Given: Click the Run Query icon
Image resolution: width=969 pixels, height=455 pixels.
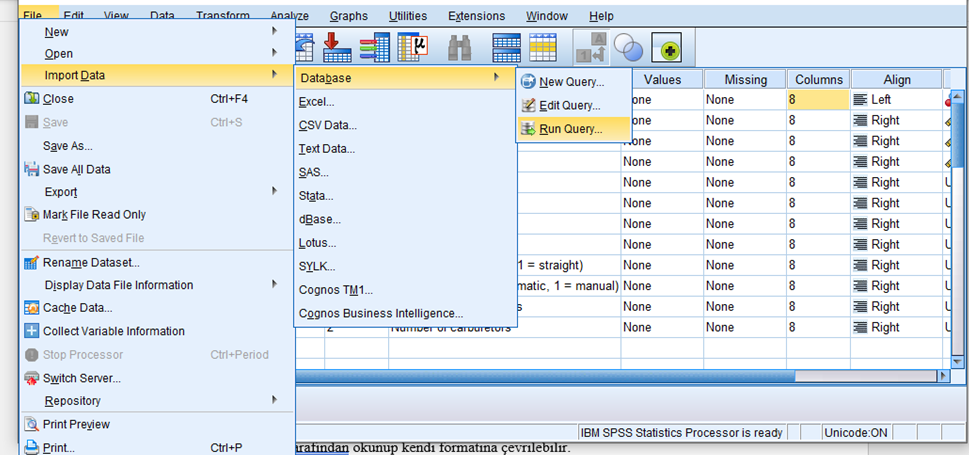Looking at the screenshot, I should [x=529, y=129].
